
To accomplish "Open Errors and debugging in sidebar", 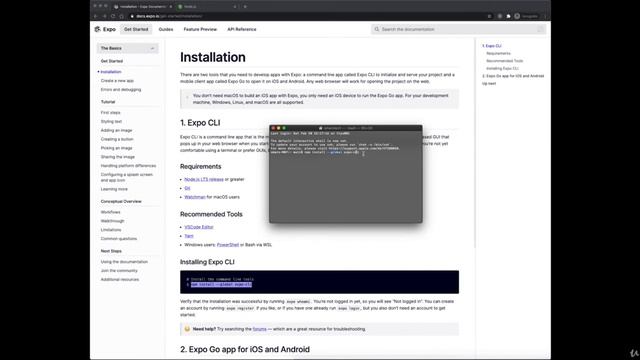I will pos(121,89).
